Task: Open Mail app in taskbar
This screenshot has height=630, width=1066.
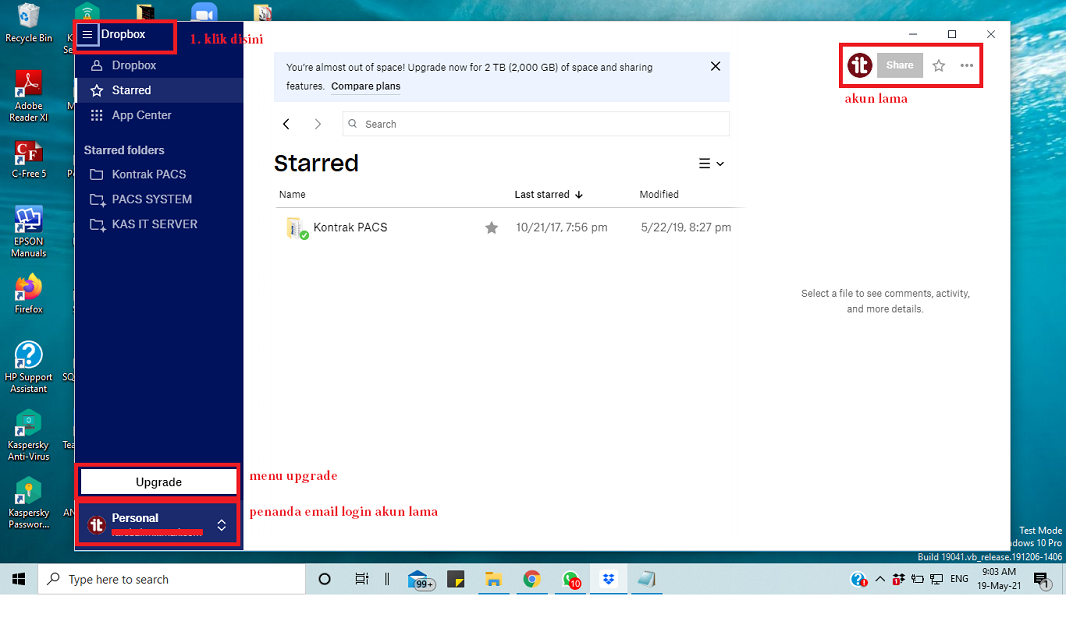Action: pyautogui.click(x=422, y=580)
